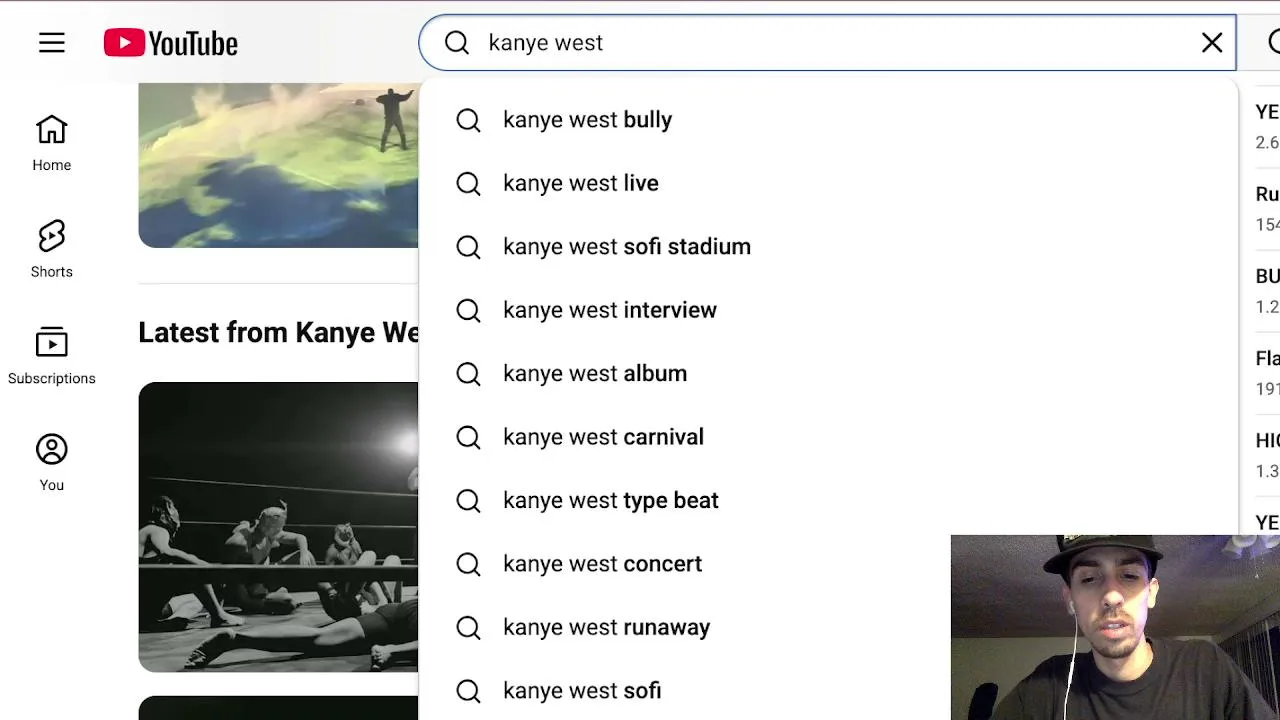Pick the "kanye west sofi stadium" suggestion
Viewport: 1280px width, 720px height.
tap(626, 247)
